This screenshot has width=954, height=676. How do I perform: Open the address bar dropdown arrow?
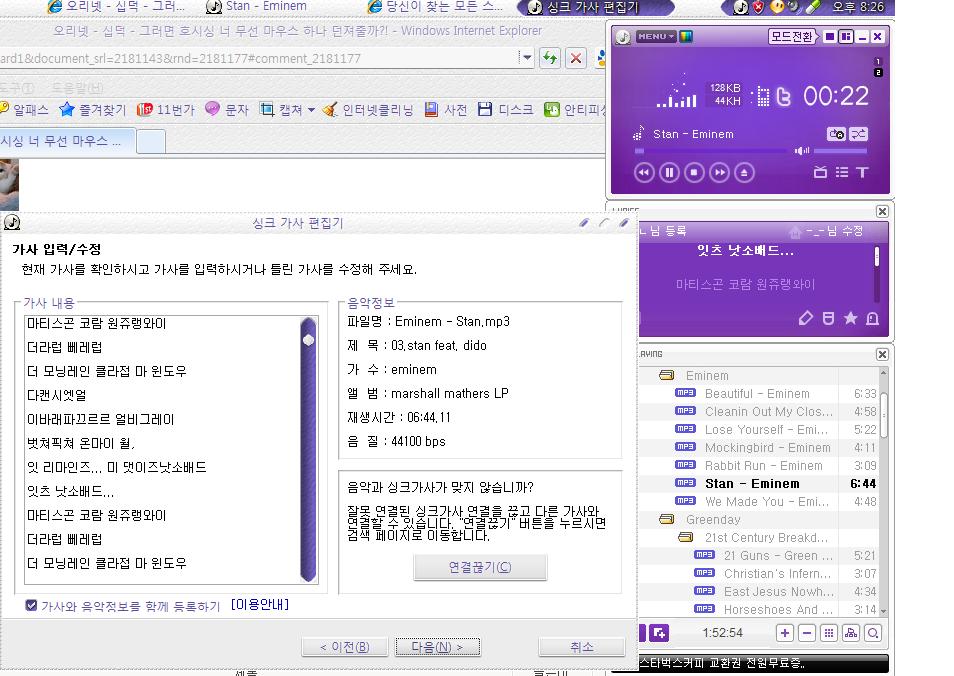pyautogui.click(x=527, y=58)
